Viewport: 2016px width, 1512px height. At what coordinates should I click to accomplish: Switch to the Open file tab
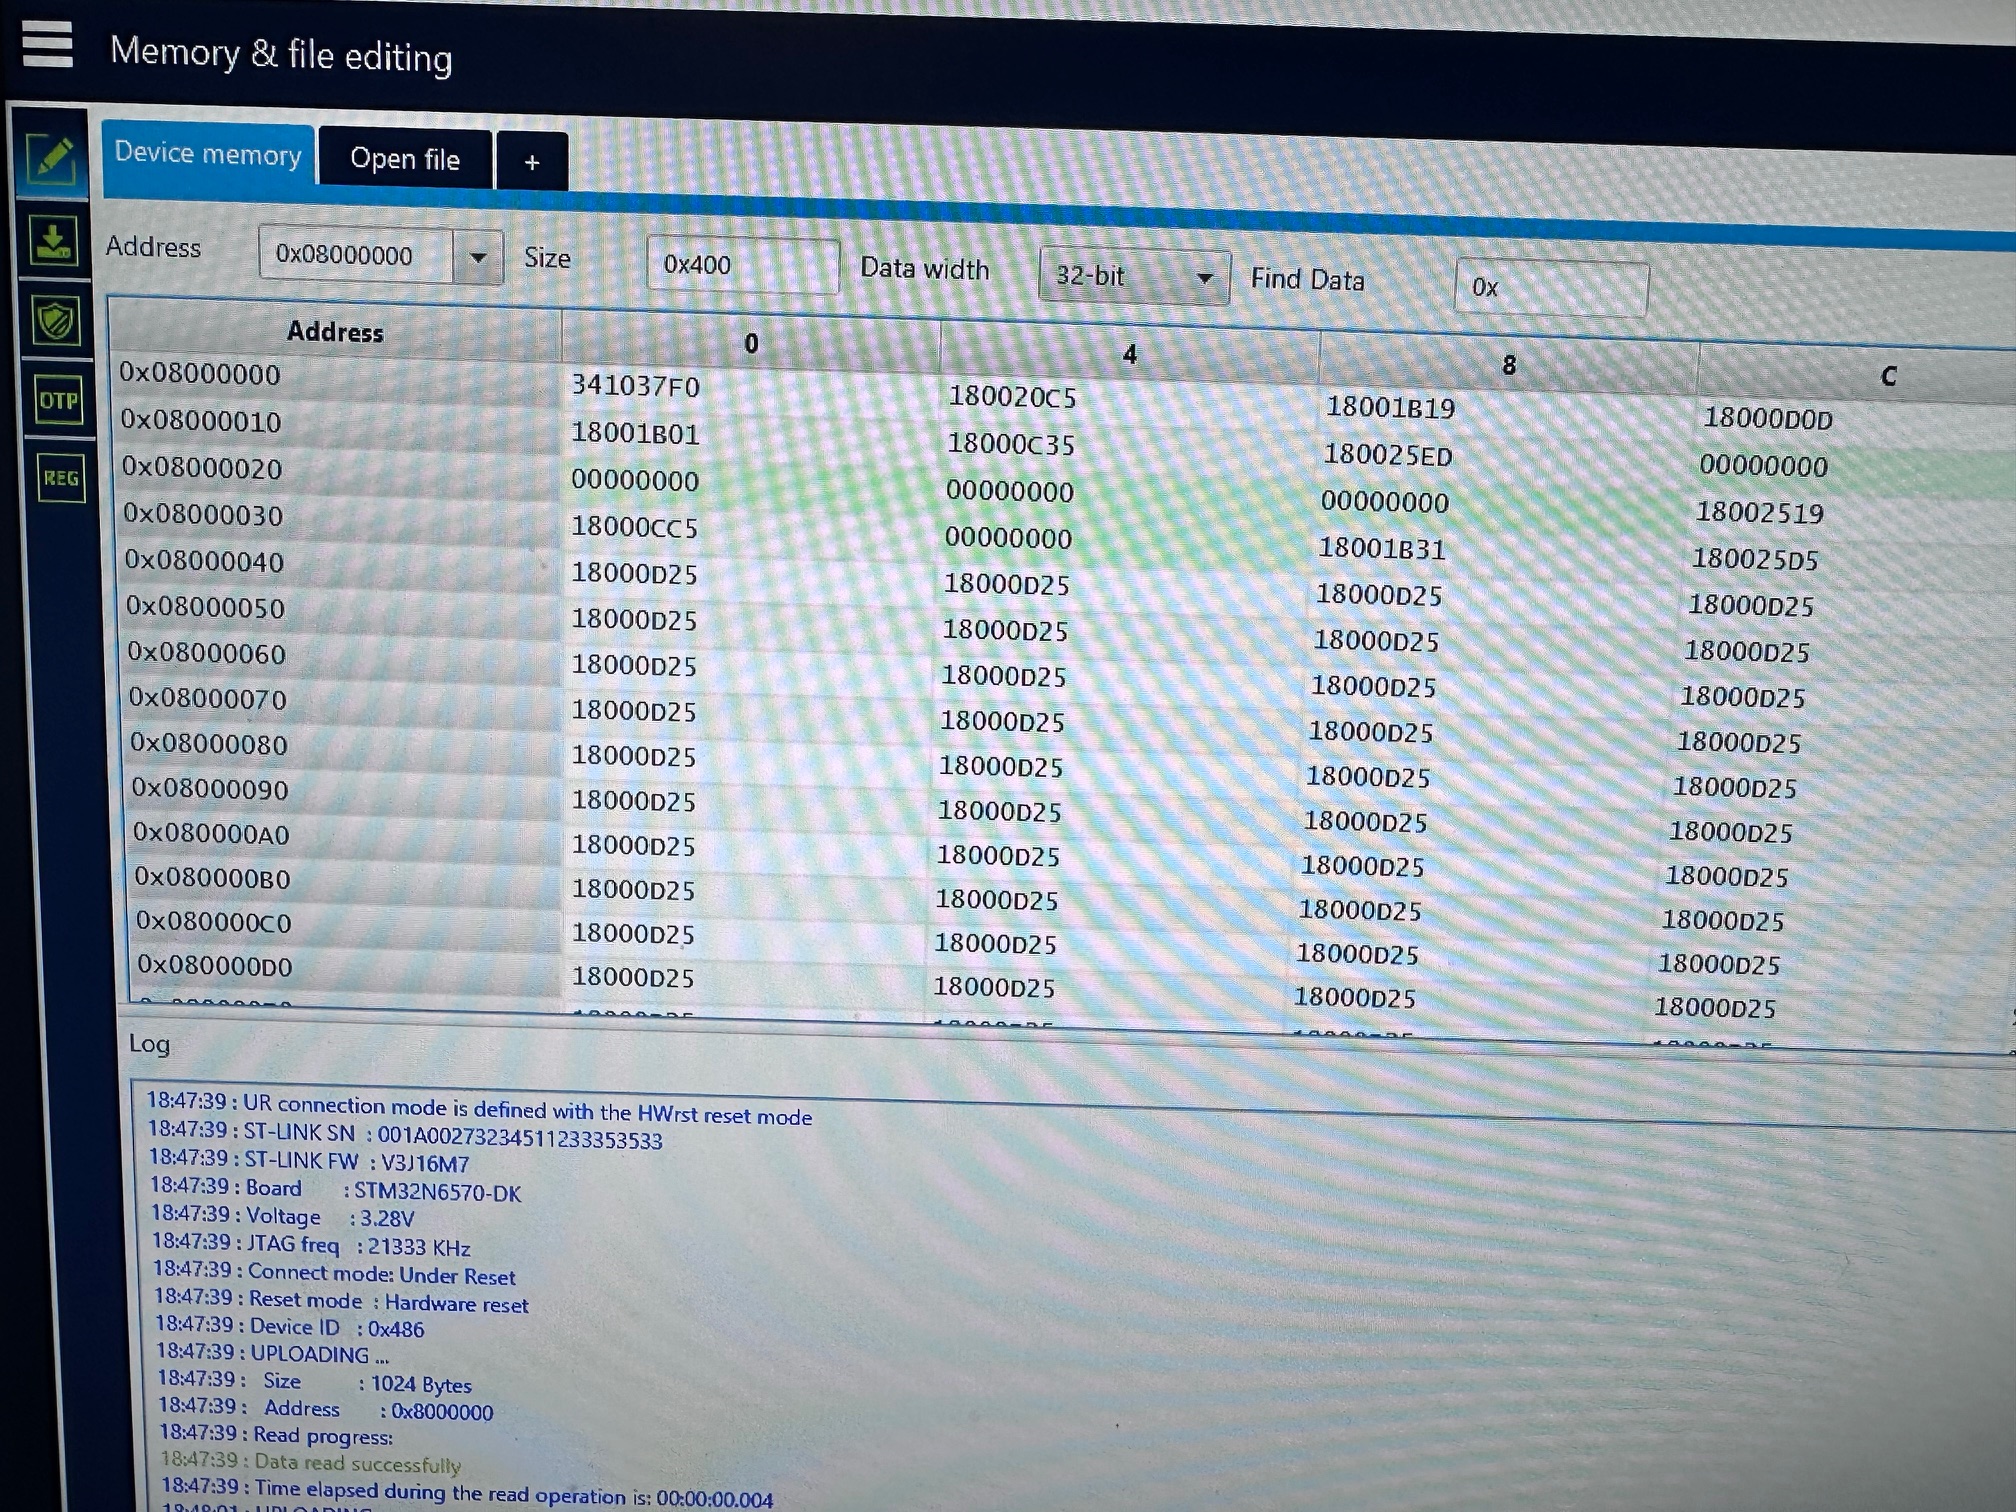[404, 159]
